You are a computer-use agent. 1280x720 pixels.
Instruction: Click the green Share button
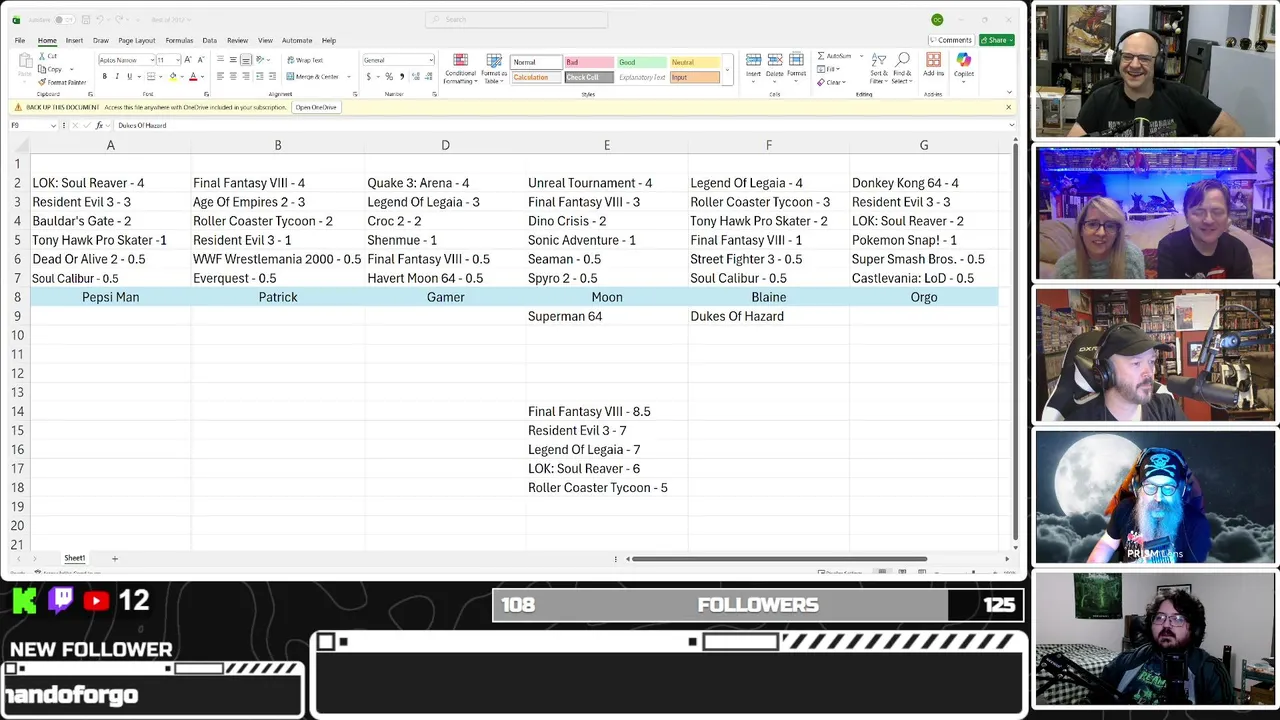pyautogui.click(x=996, y=40)
